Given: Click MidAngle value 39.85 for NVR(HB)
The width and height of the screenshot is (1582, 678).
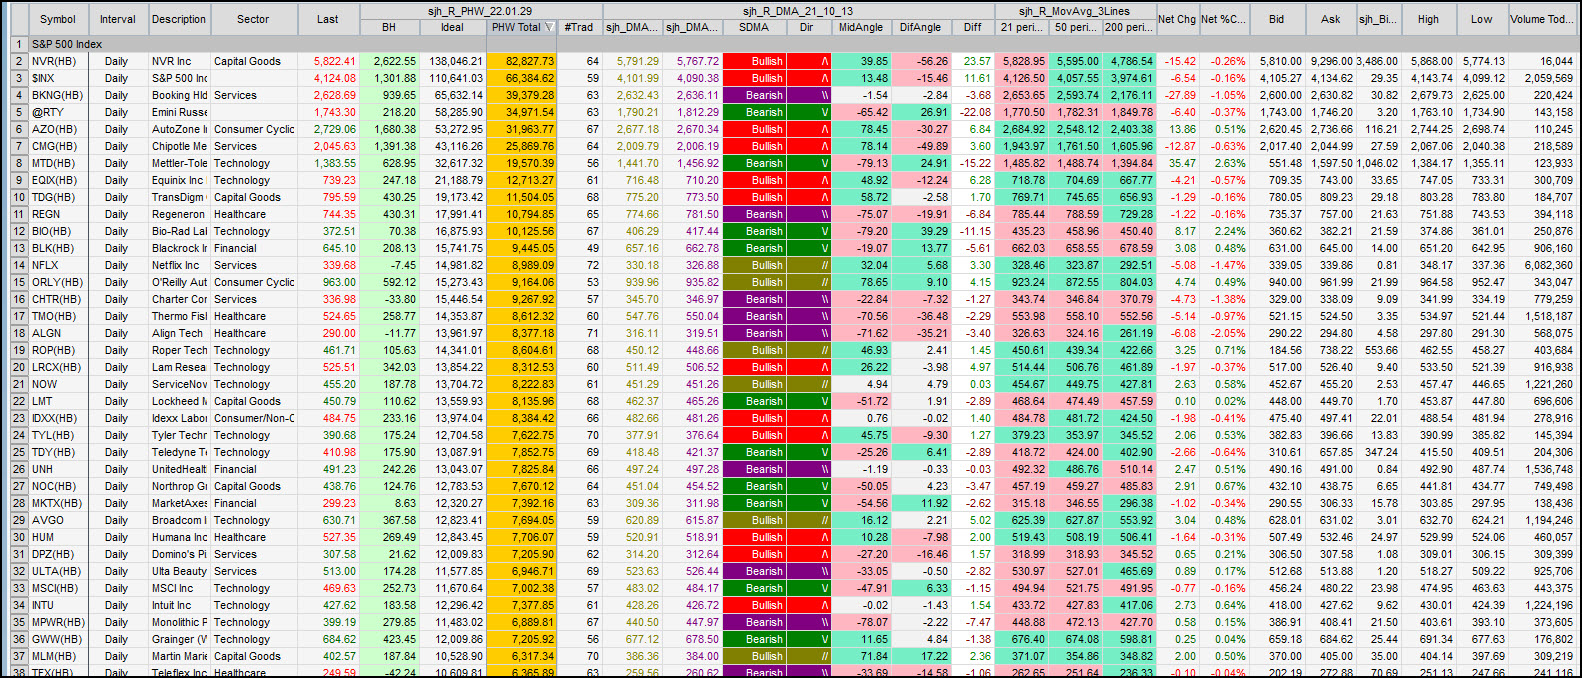Looking at the screenshot, I should 861,61.
